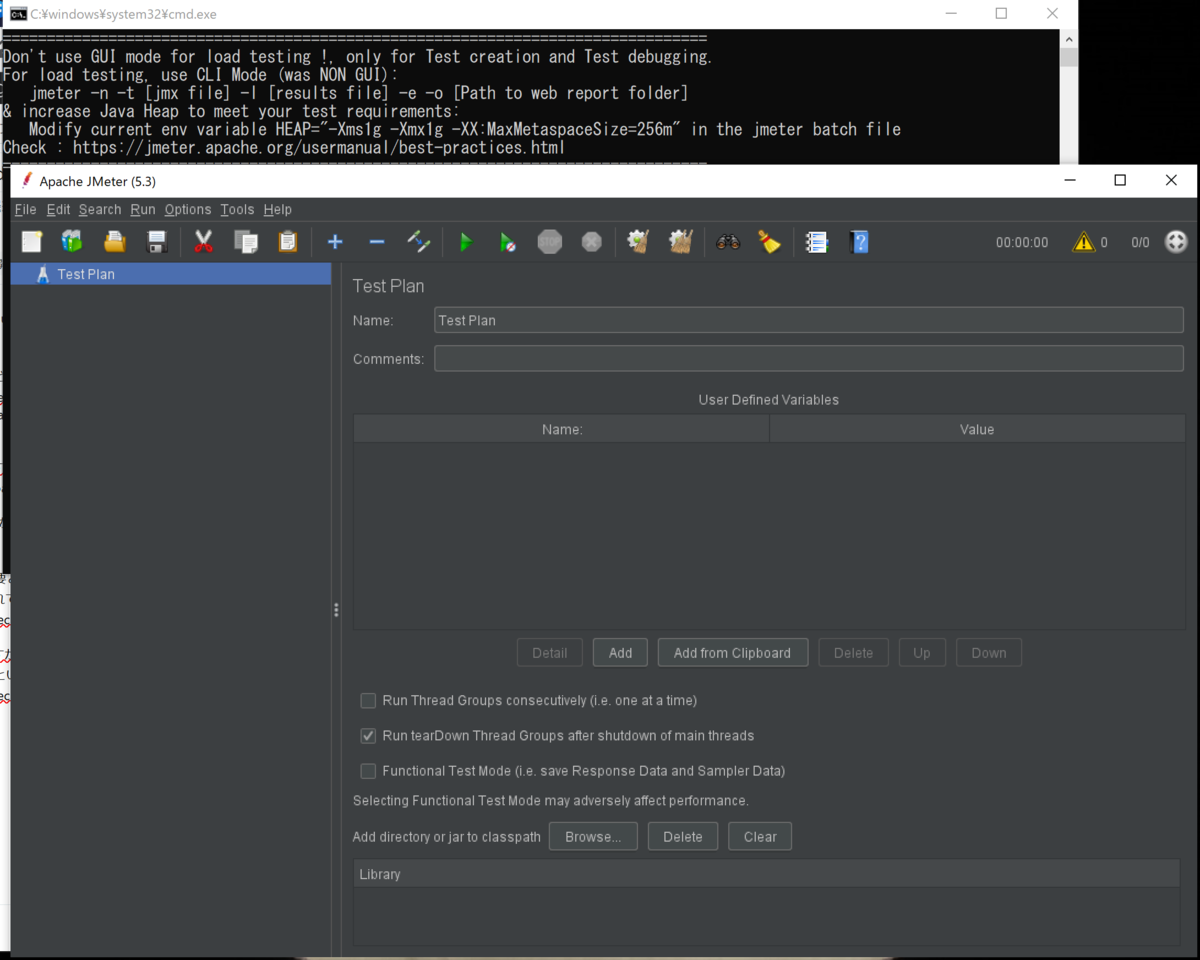
Task: Clear all results with double broom icon
Action: 681,242
